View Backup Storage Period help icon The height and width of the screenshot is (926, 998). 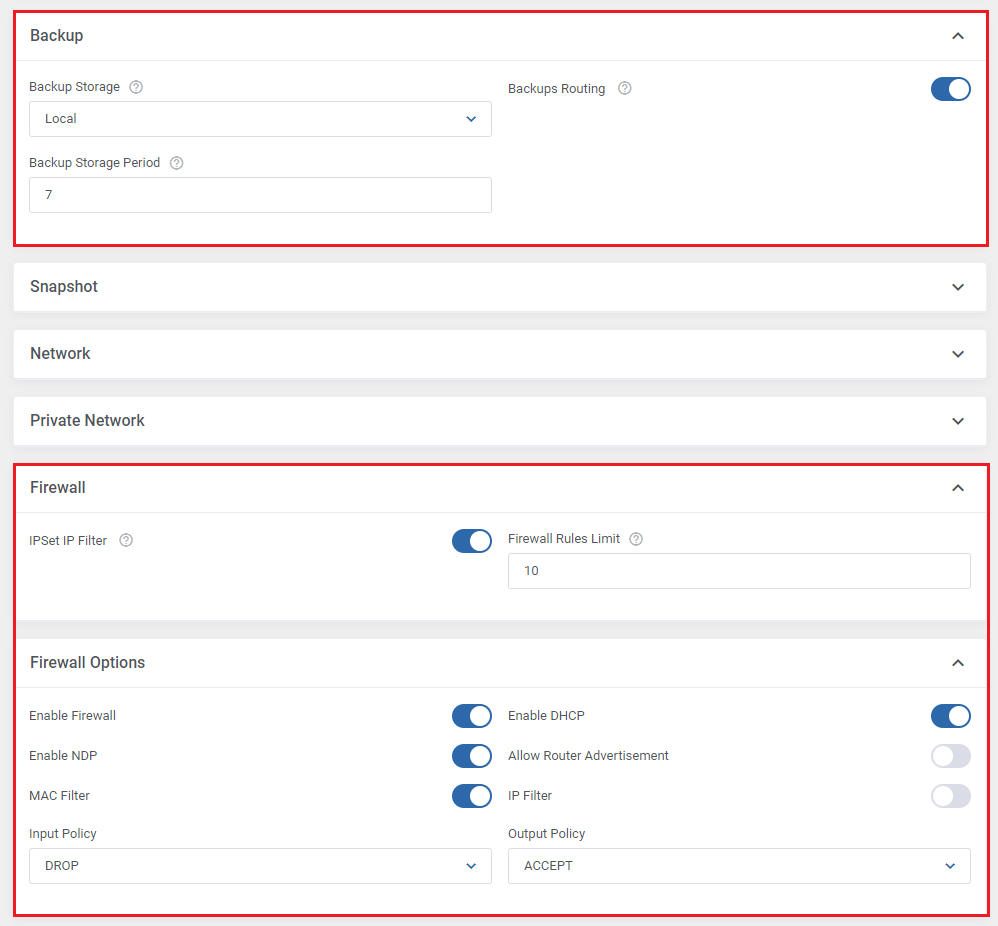point(177,163)
